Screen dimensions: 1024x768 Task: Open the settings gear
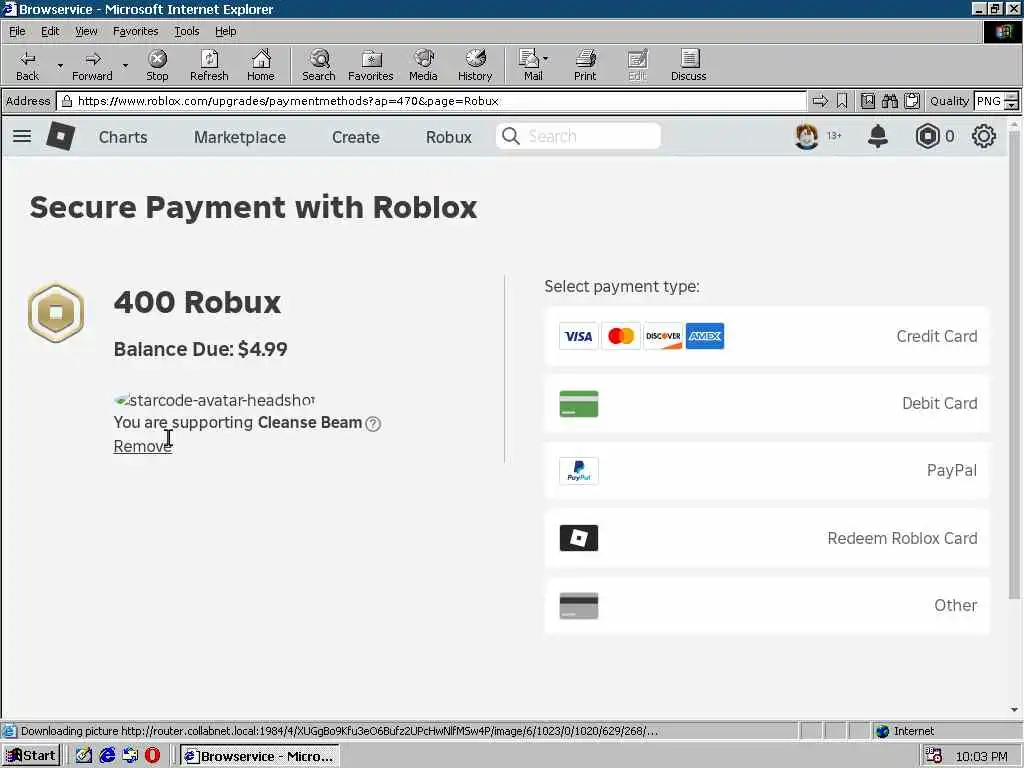984,136
